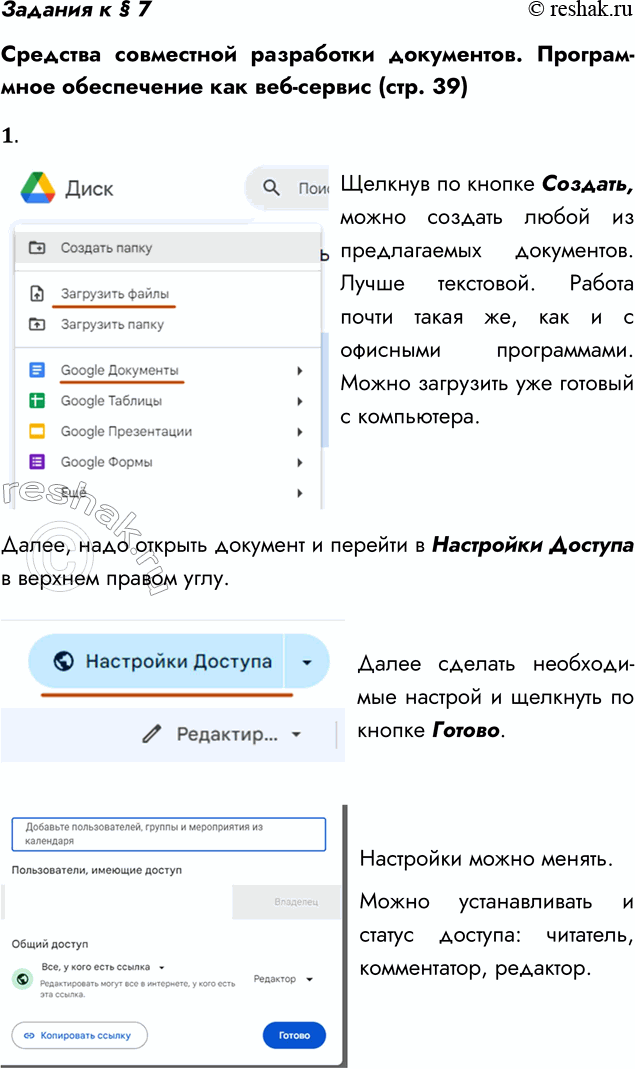Open dropdown arrow beside Настройки Доступа
Viewport: 635px width, 1069px height.
[307, 661]
